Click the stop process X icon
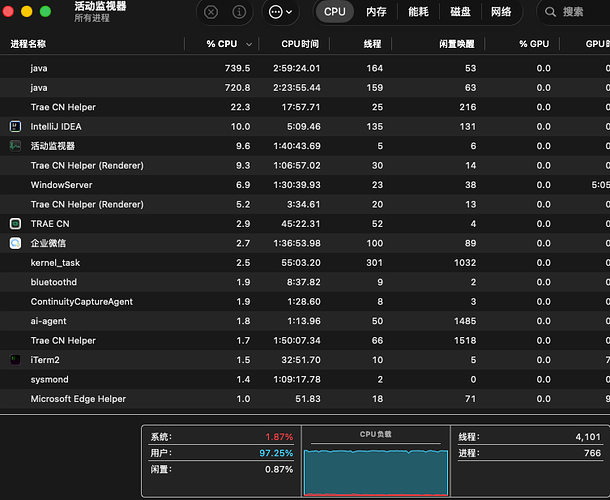This screenshot has width=610, height=500. tap(210, 12)
